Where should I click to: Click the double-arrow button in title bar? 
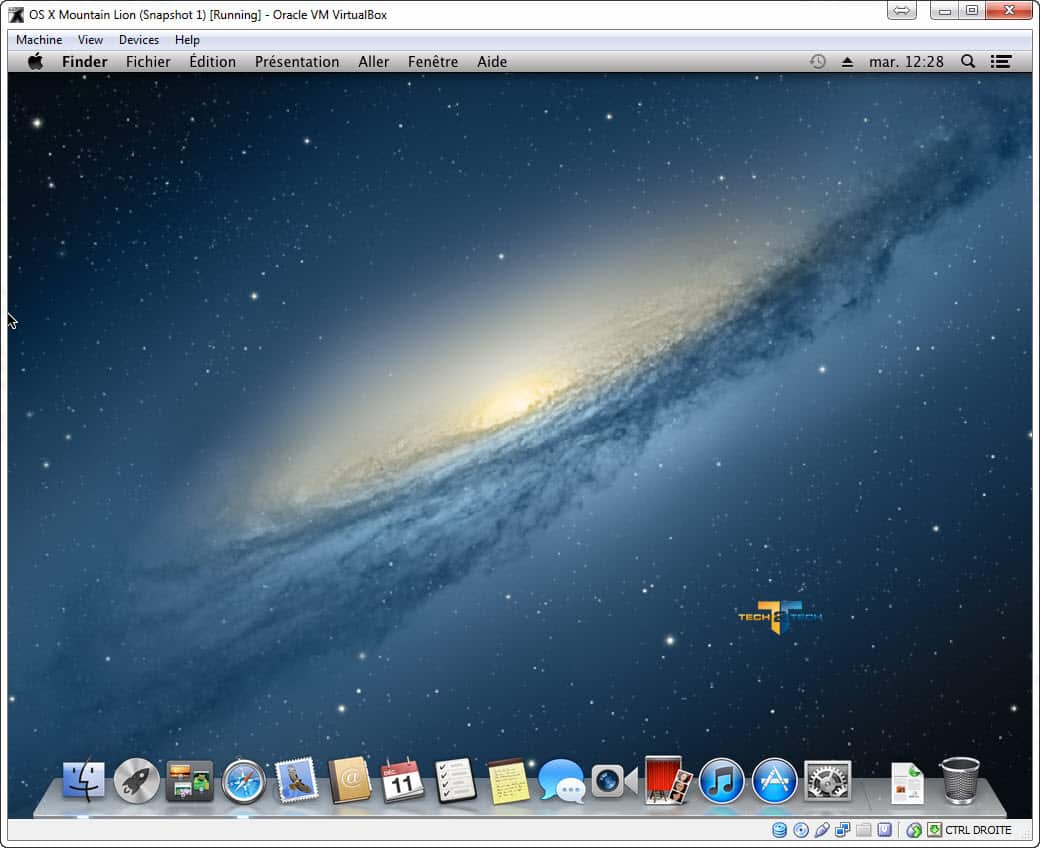click(901, 10)
